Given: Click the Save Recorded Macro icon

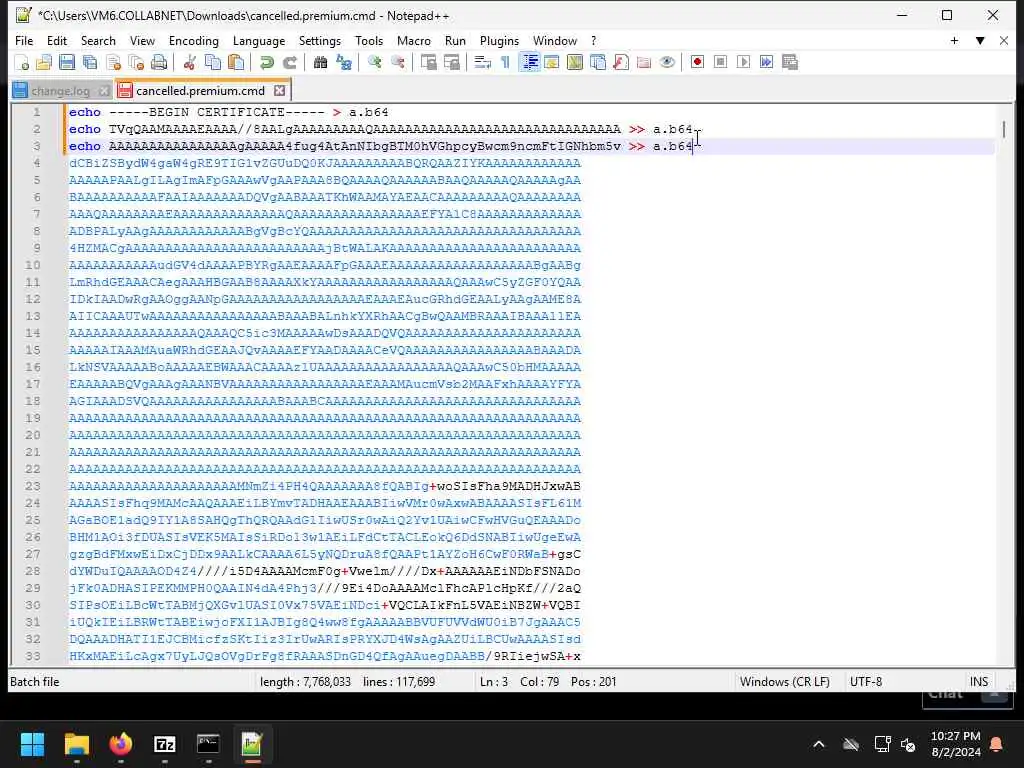Looking at the screenshot, I should pyautogui.click(x=790, y=62).
